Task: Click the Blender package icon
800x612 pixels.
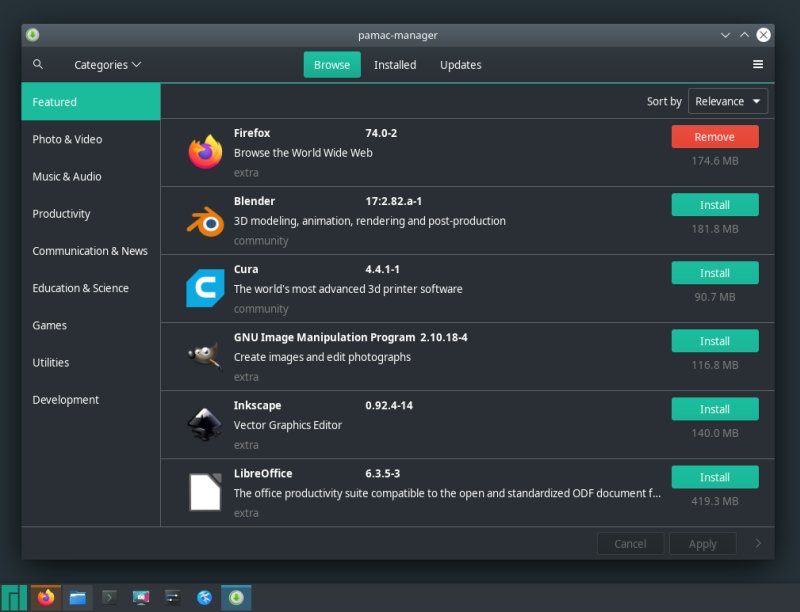Action: [204, 220]
